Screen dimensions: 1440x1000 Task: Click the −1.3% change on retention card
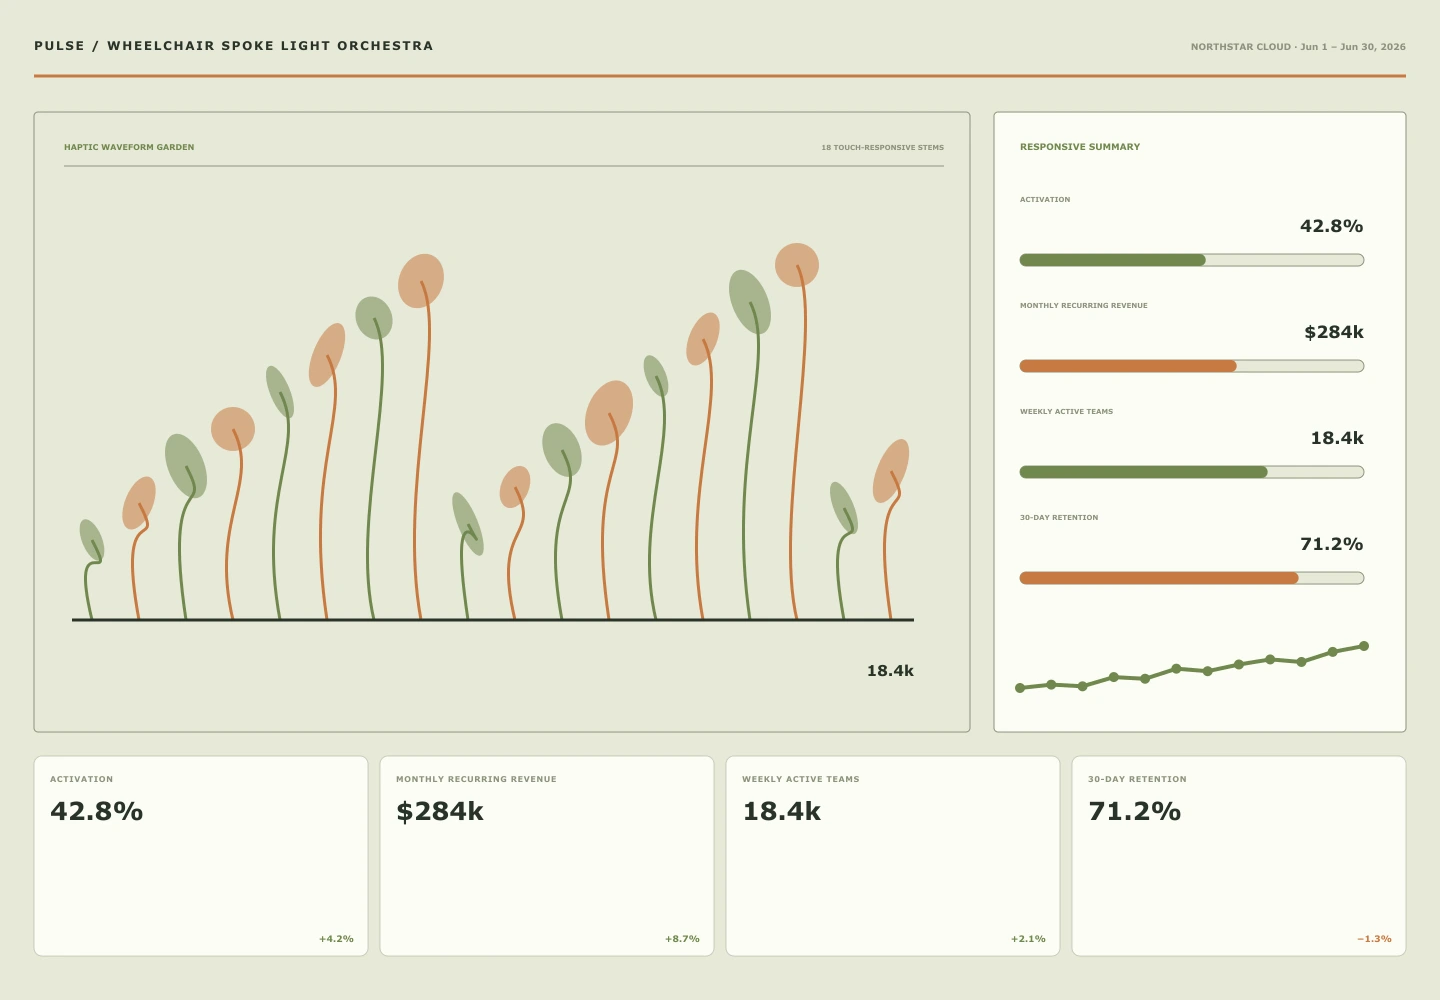(x=1374, y=939)
